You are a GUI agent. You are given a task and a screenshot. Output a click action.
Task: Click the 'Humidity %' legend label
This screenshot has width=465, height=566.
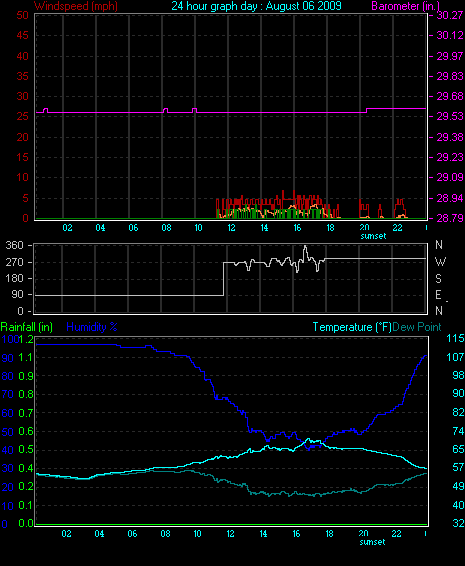(92, 327)
